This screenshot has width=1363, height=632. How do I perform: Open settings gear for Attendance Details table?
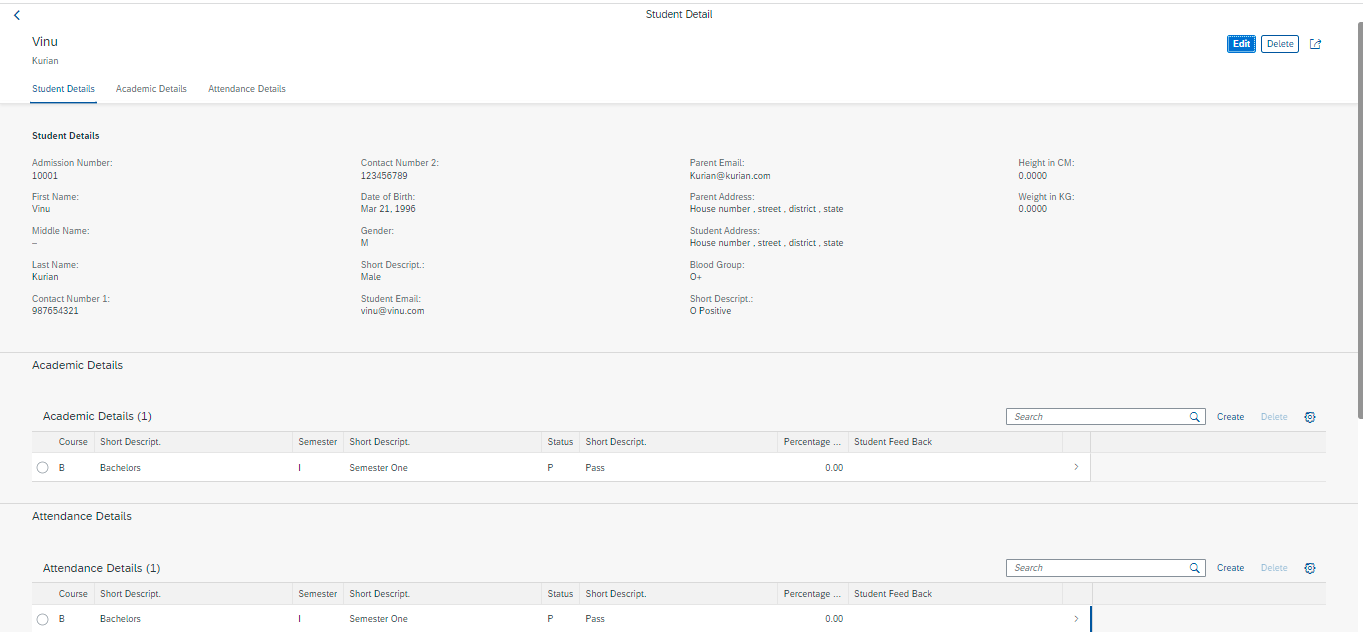(1310, 567)
